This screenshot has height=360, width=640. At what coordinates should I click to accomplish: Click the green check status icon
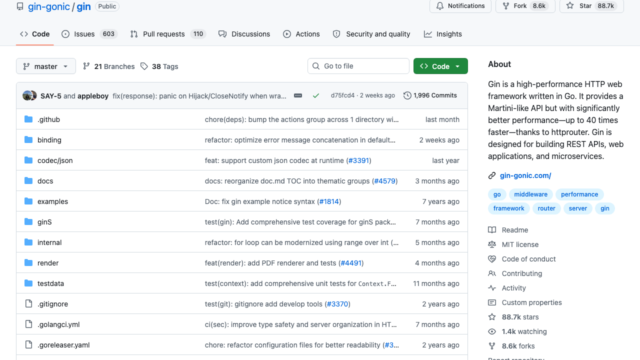click(x=316, y=96)
